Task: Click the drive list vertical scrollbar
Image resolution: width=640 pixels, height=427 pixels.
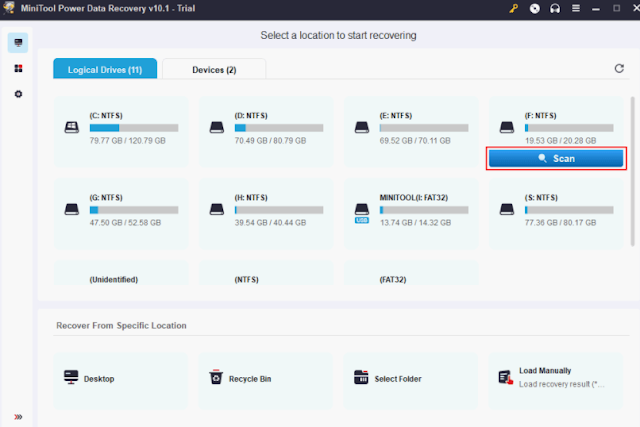Action: pyautogui.click(x=633, y=171)
